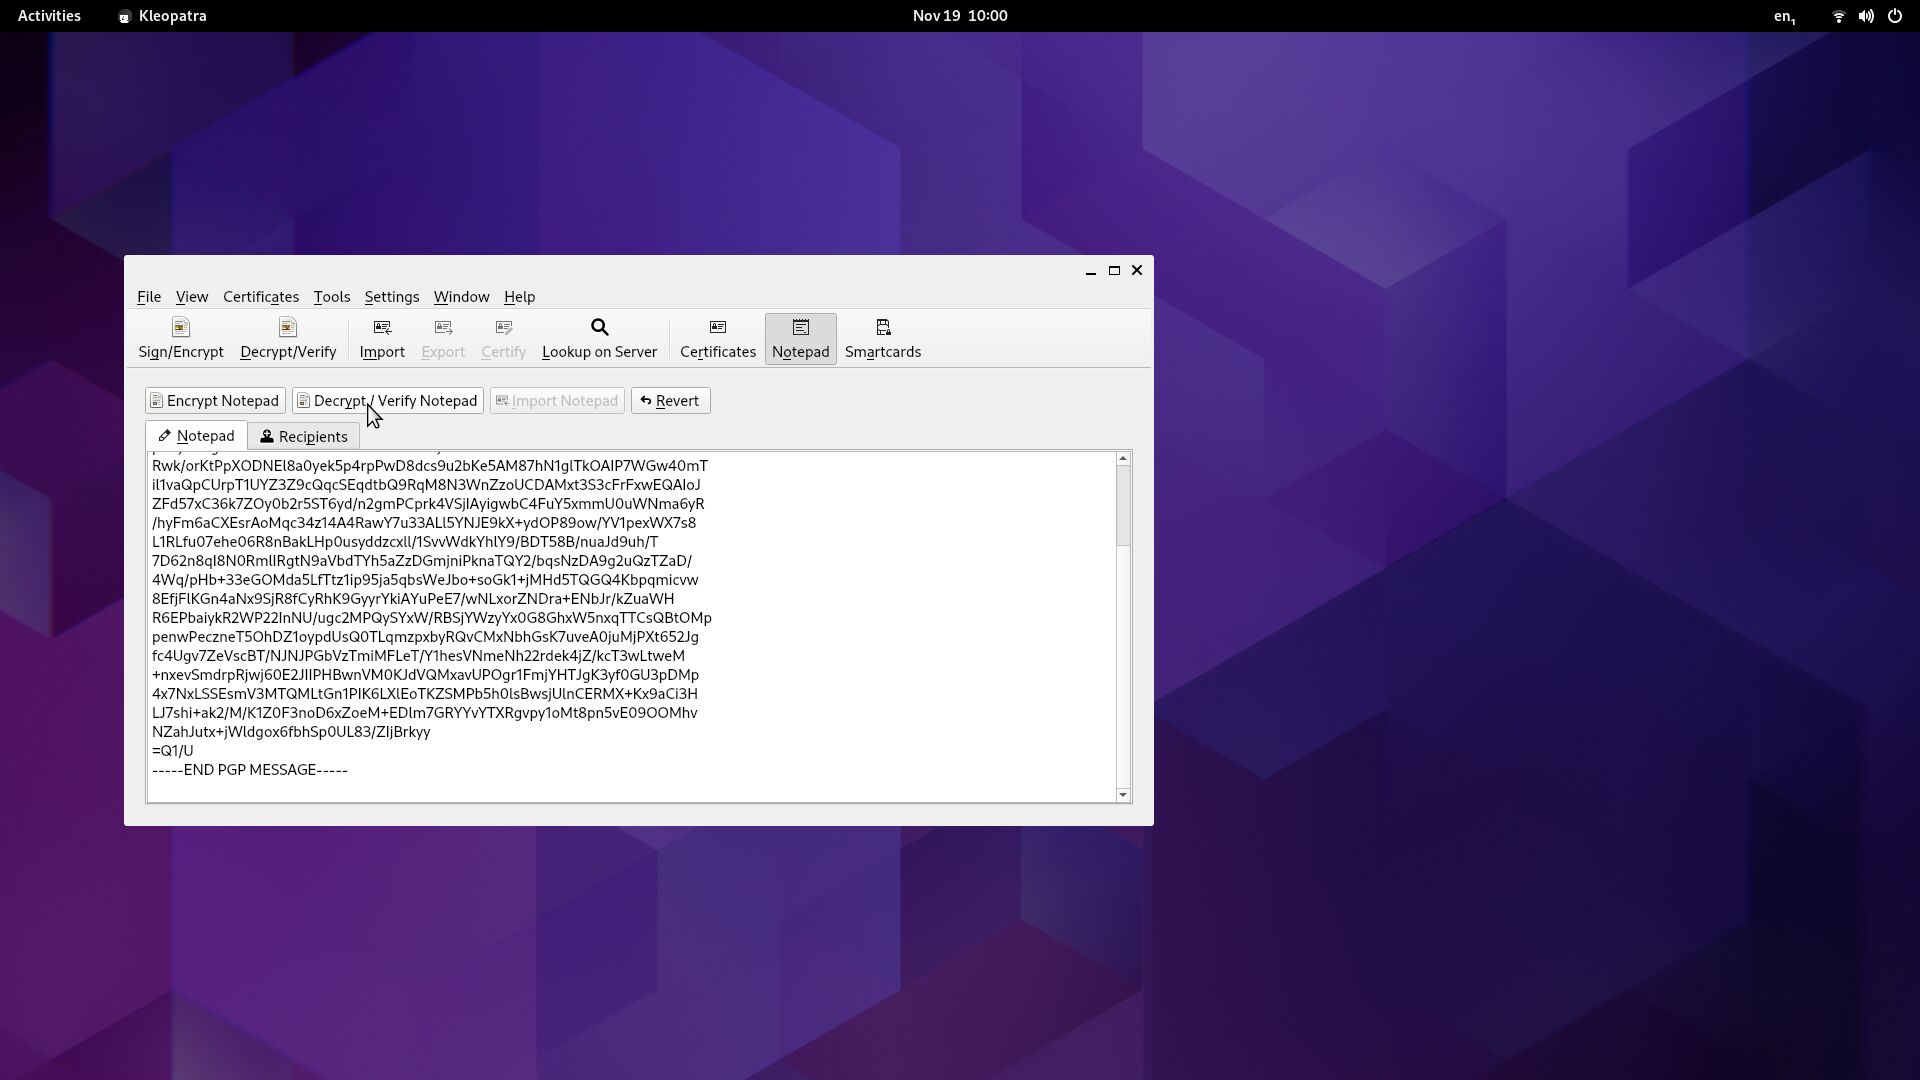This screenshot has width=1920, height=1080.
Task: Open the Smartcards view
Action: click(x=882, y=338)
